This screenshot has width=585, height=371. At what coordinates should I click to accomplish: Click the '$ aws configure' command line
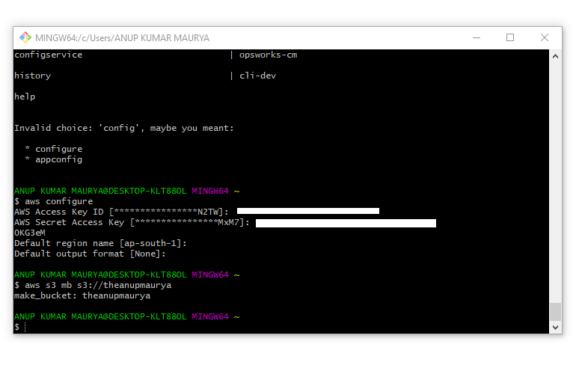(x=53, y=202)
